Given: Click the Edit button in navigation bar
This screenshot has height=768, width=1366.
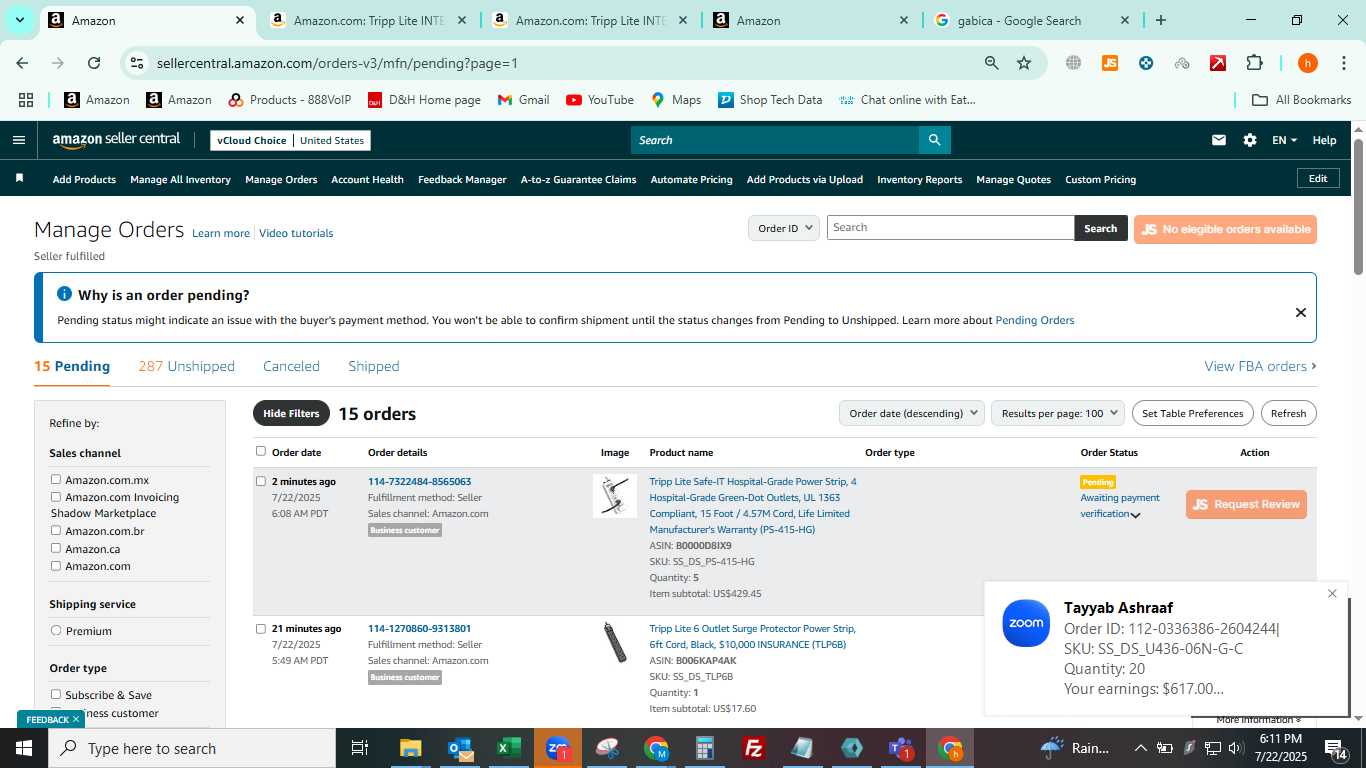Looking at the screenshot, I should [x=1318, y=178].
